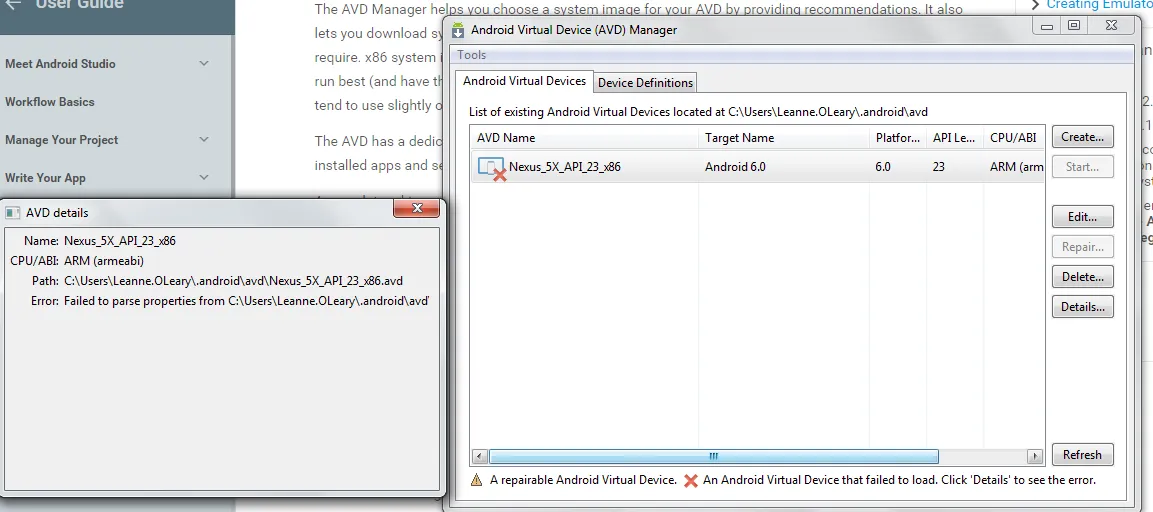This screenshot has height=512, width=1153.
Task: Click the AVD Manager window title icon
Action: click(x=458, y=30)
